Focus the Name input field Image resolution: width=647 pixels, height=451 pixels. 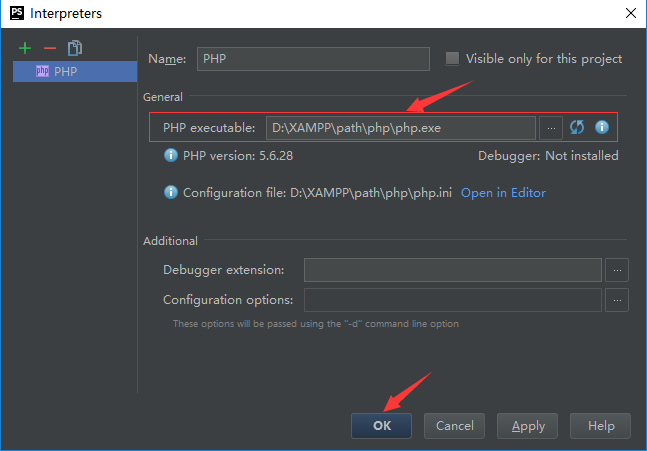pyautogui.click(x=313, y=59)
